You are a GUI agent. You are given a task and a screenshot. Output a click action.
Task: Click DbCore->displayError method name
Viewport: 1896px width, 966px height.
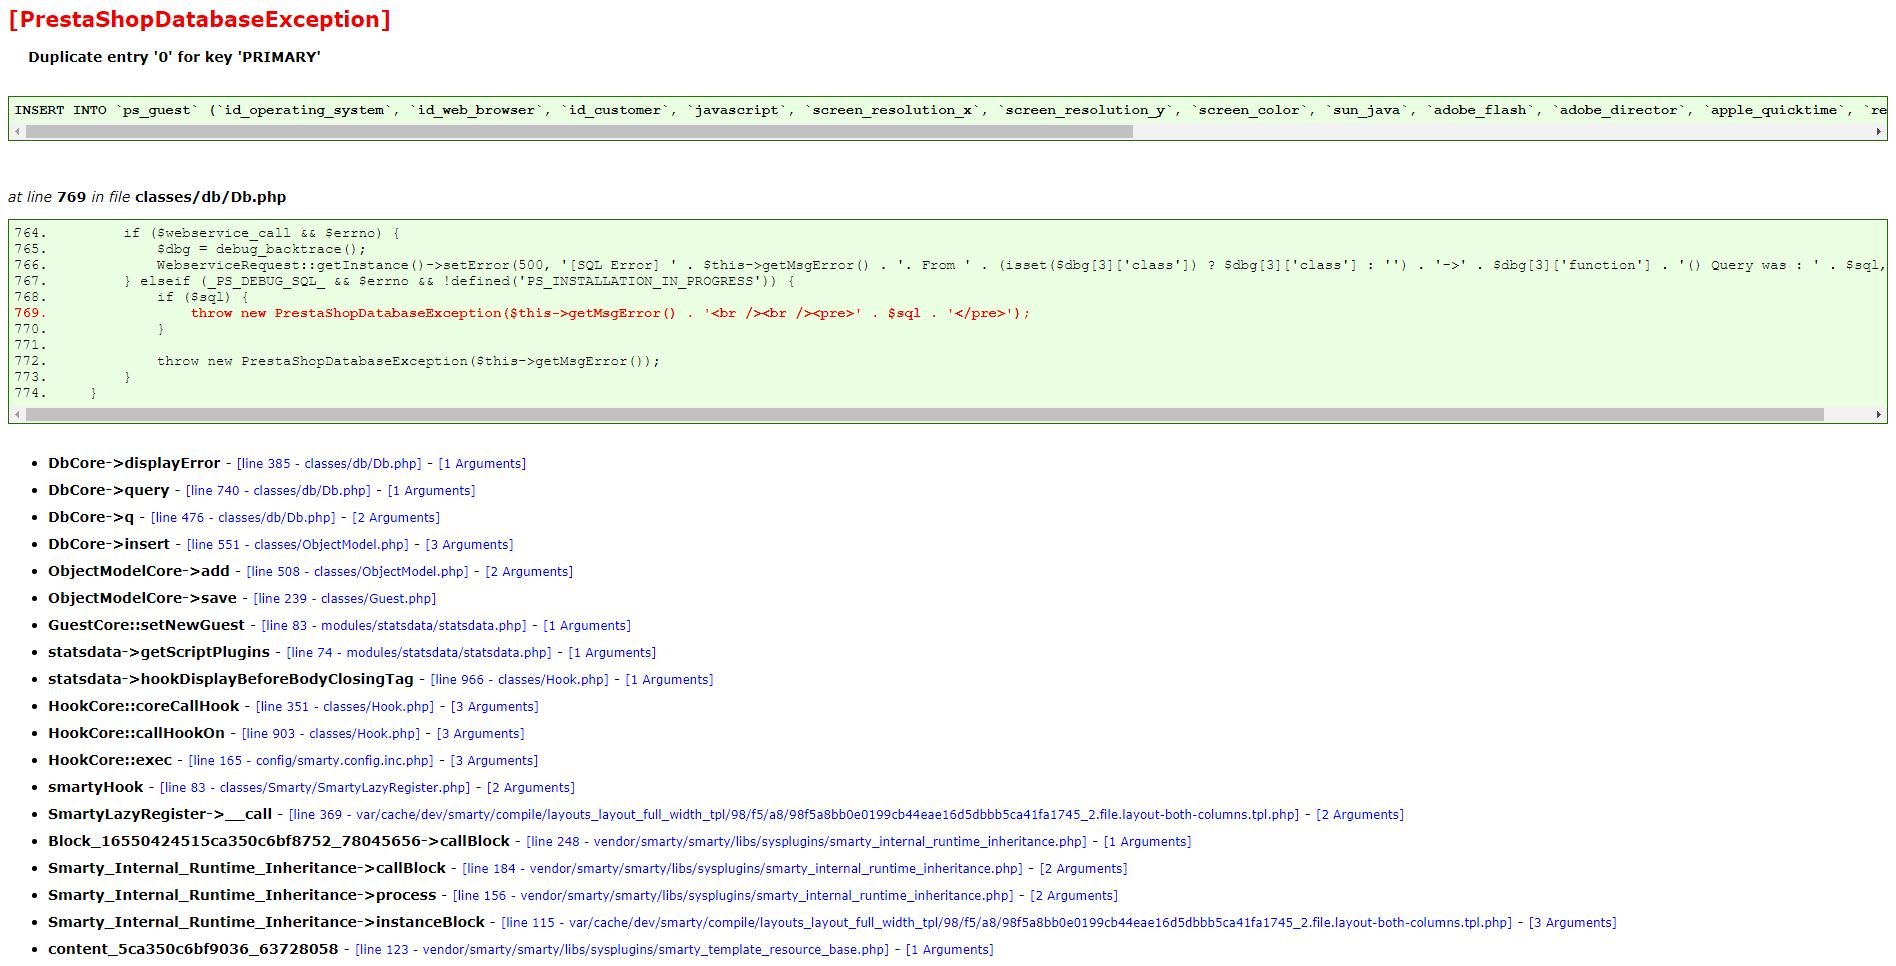tap(134, 463)
